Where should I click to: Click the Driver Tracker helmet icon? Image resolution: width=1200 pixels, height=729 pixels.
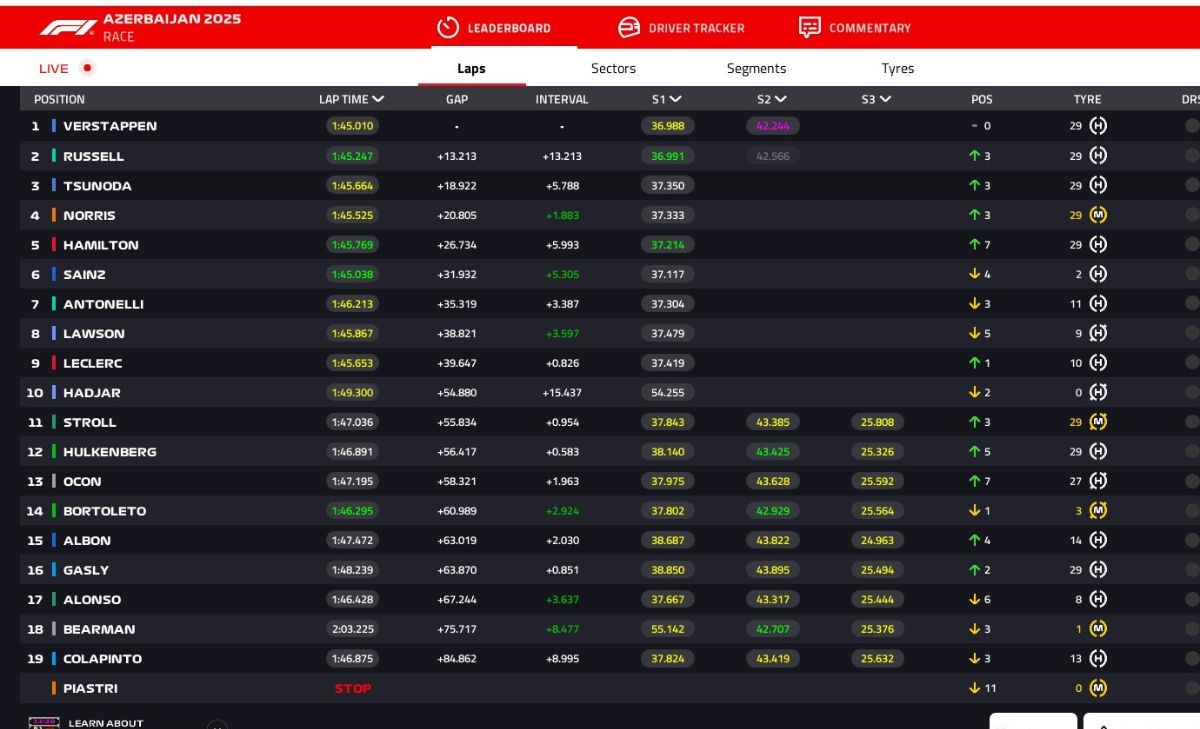(629, 28)
